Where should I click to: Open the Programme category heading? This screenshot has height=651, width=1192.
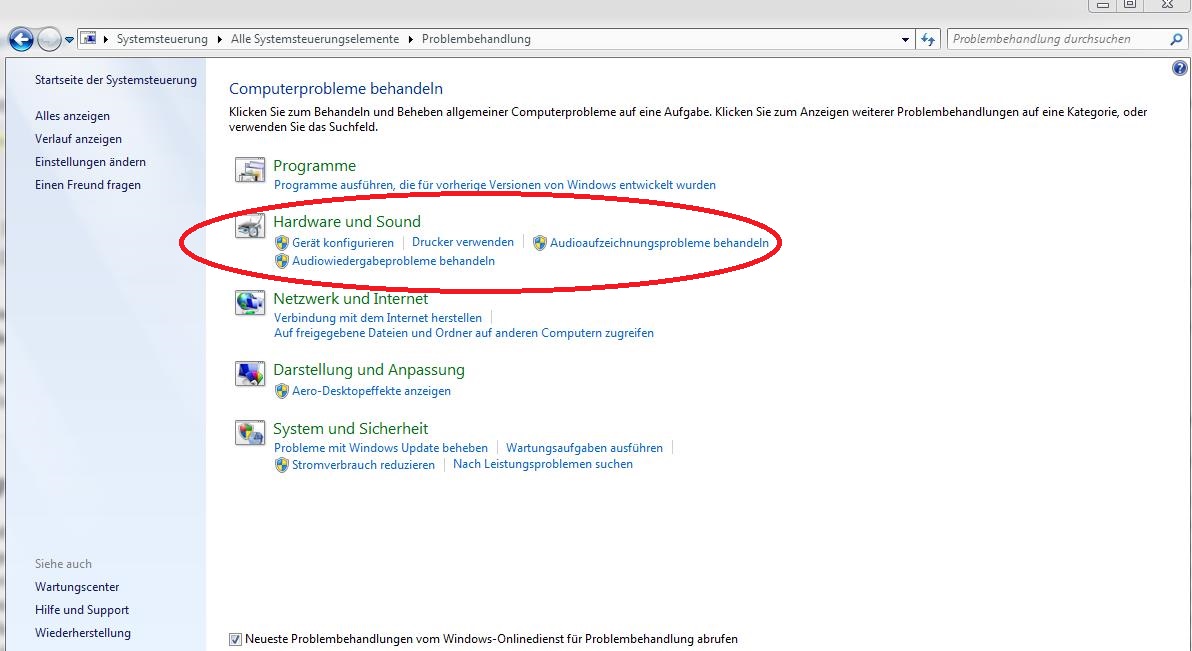click(315, 166)
